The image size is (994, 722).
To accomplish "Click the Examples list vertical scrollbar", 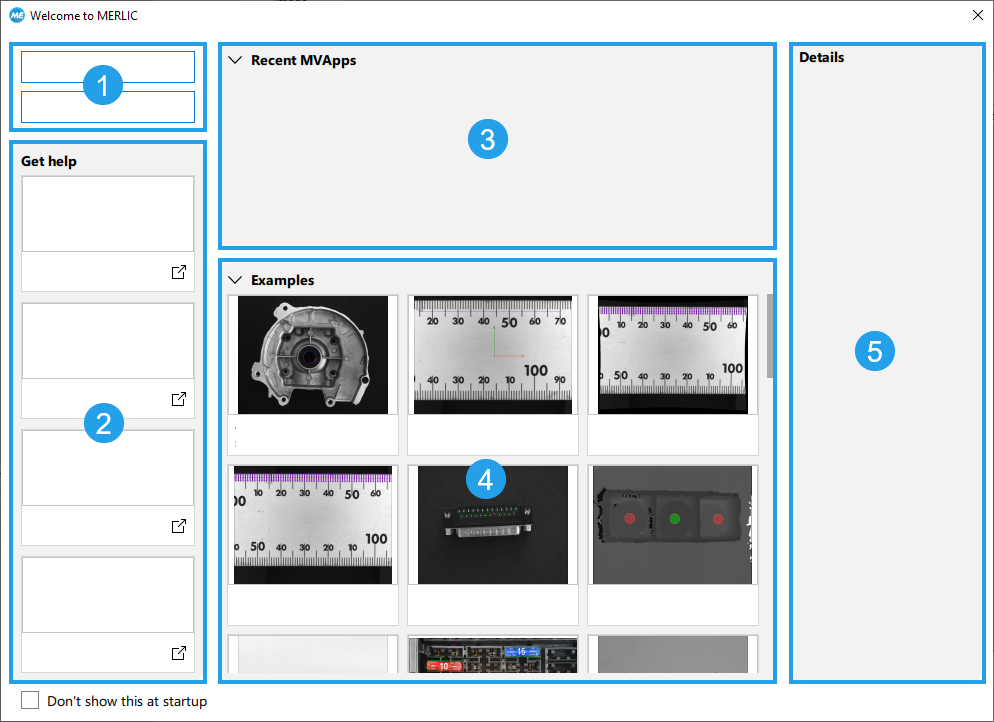I will pyautogui.click(x=769, y=336).
